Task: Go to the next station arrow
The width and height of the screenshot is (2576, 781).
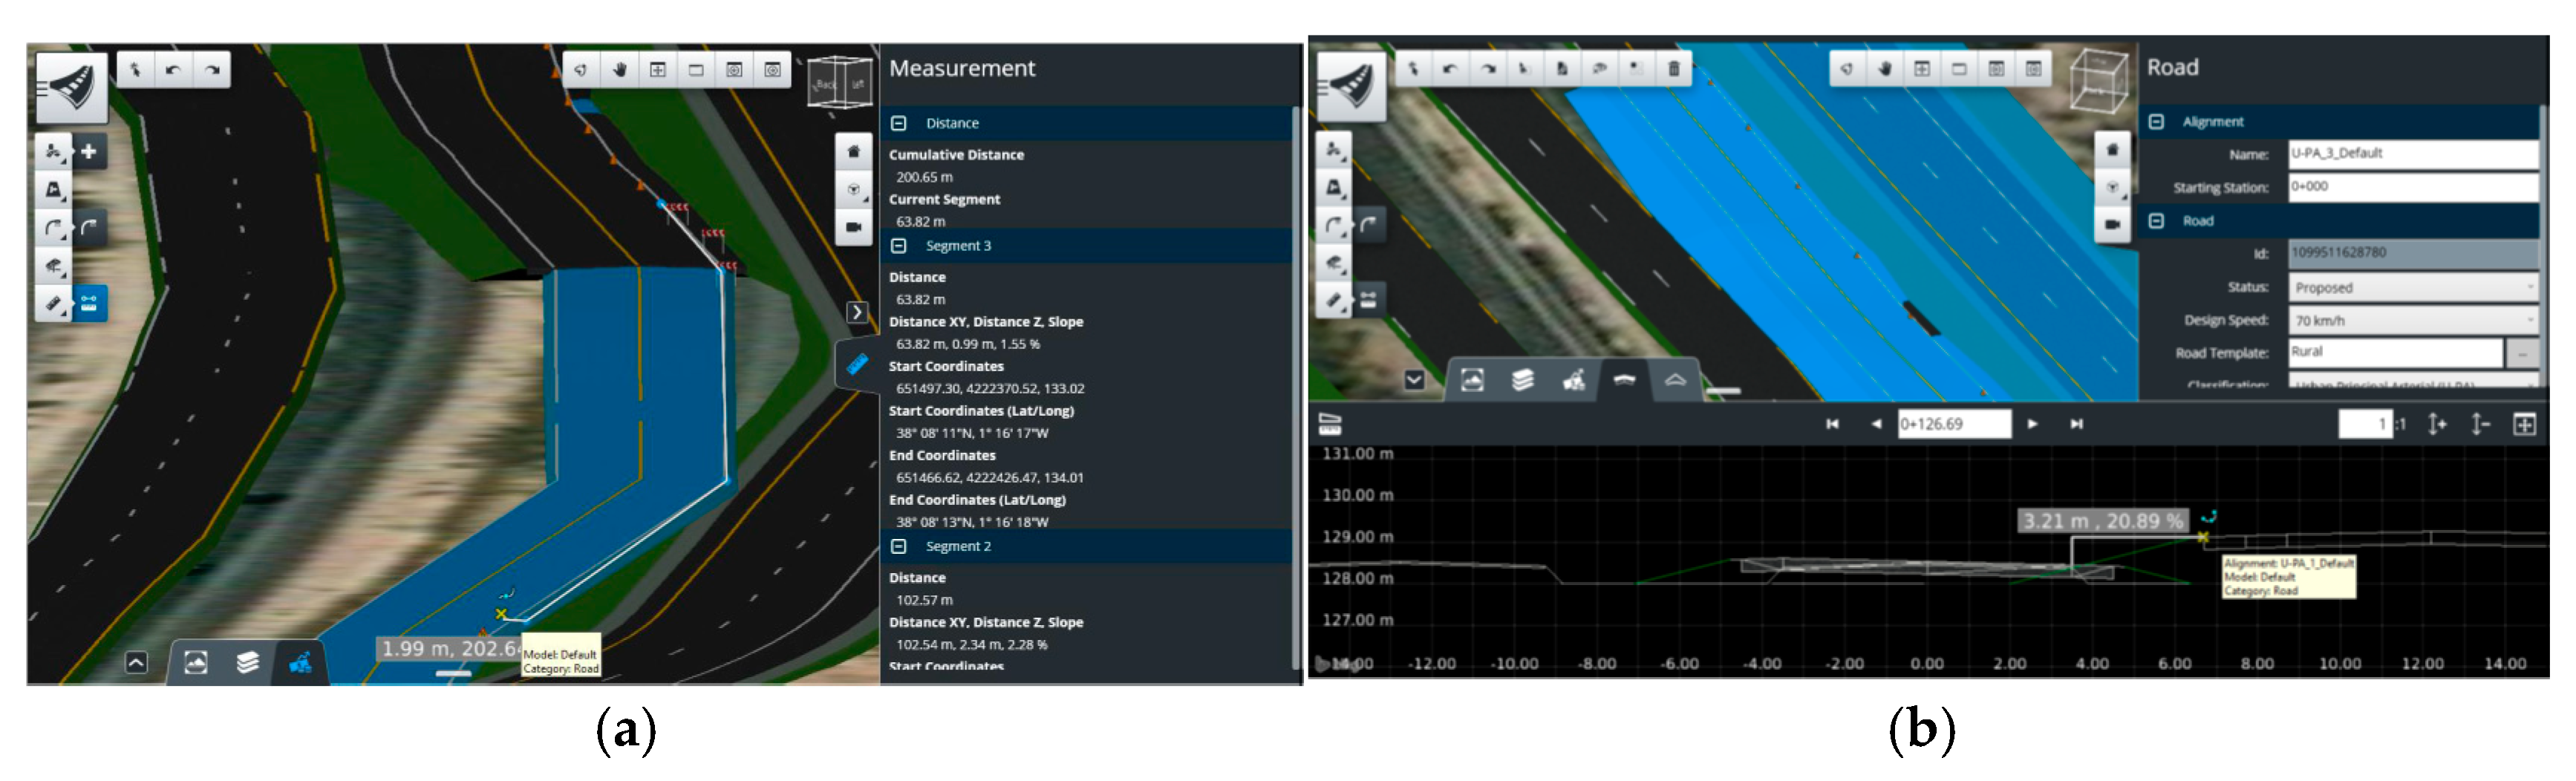Action: (x=2032, y=424)
